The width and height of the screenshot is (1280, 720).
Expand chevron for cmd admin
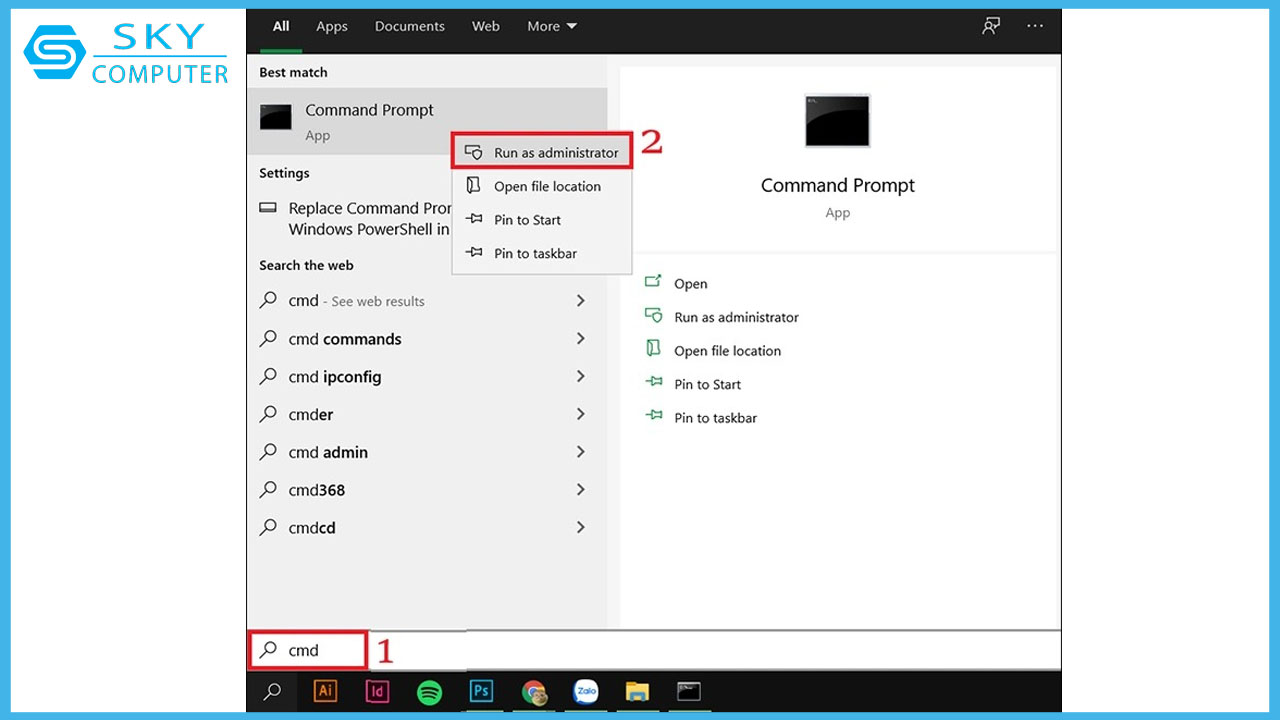click(x=580, y=452)
